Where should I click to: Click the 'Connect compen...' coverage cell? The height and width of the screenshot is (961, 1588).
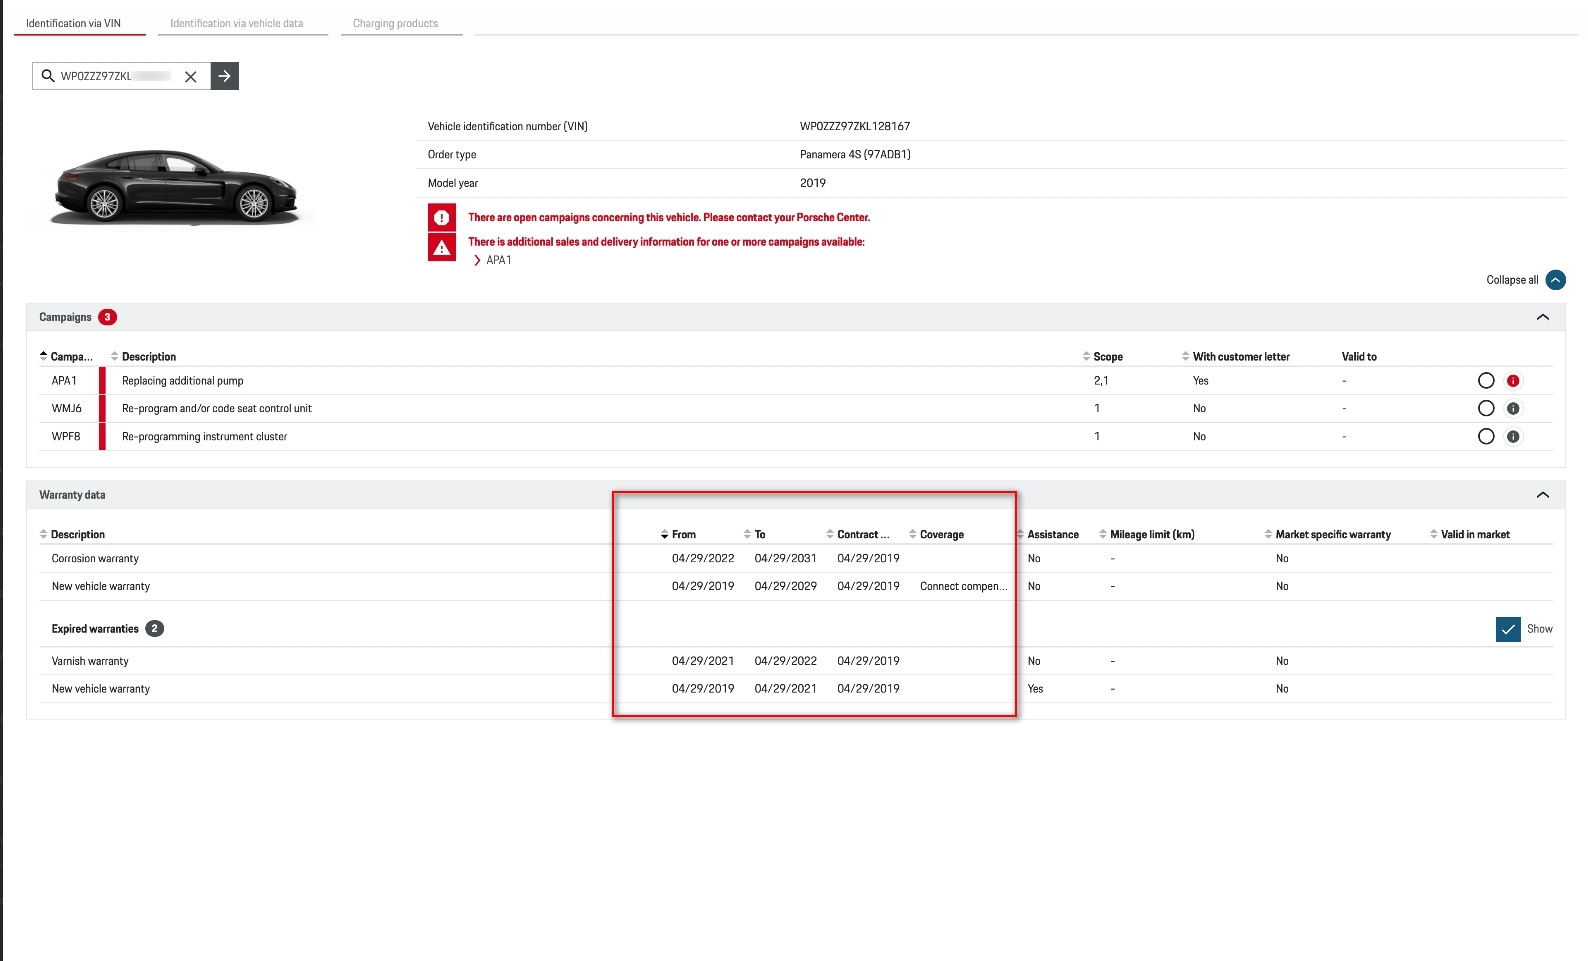click(964, 587)
